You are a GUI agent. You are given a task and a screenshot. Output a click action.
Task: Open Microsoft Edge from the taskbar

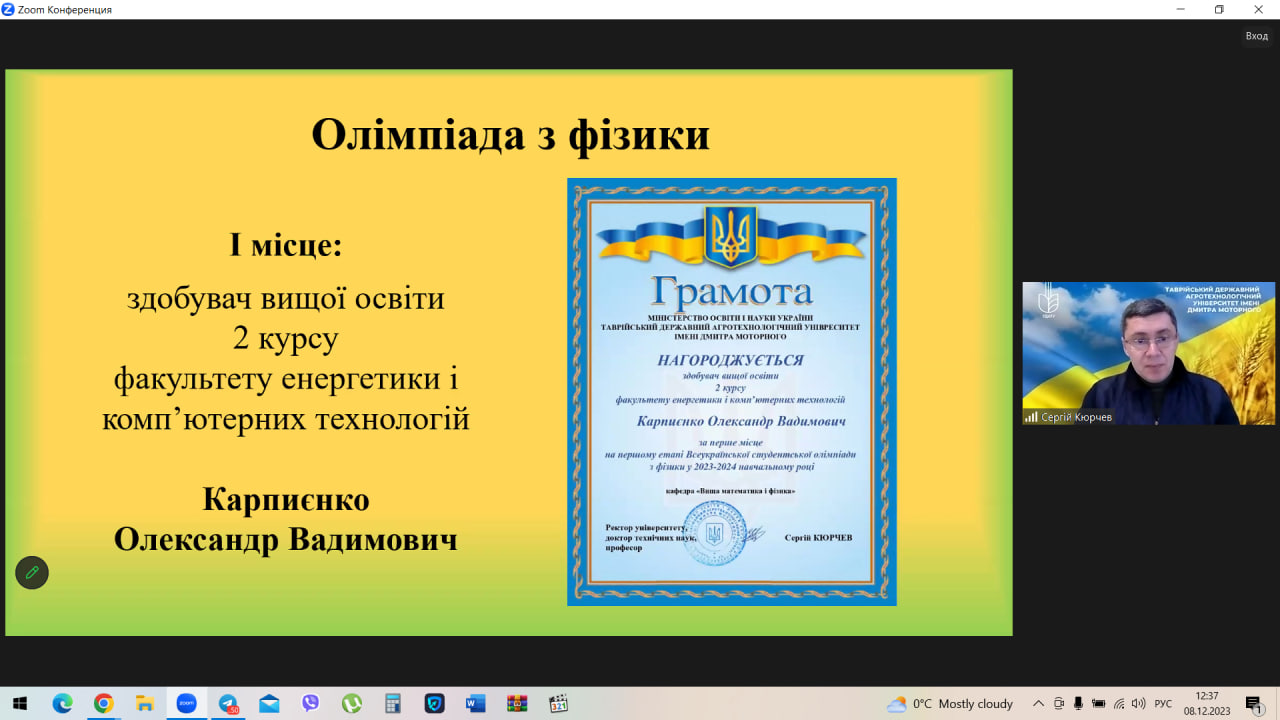tap(62, 703)
